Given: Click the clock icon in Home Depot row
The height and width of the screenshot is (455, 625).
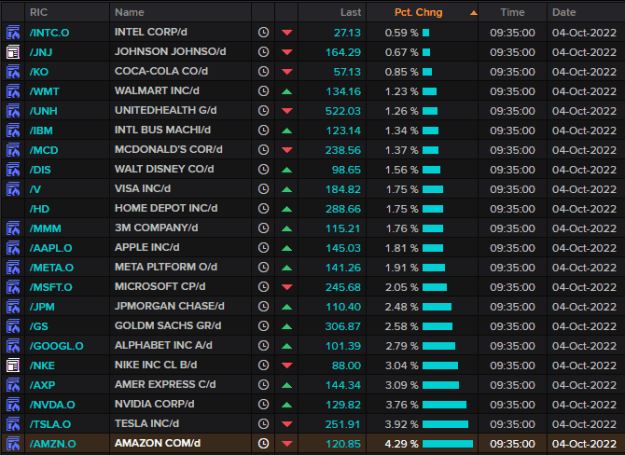Looking at the screenshot, I should coord(263,208).
